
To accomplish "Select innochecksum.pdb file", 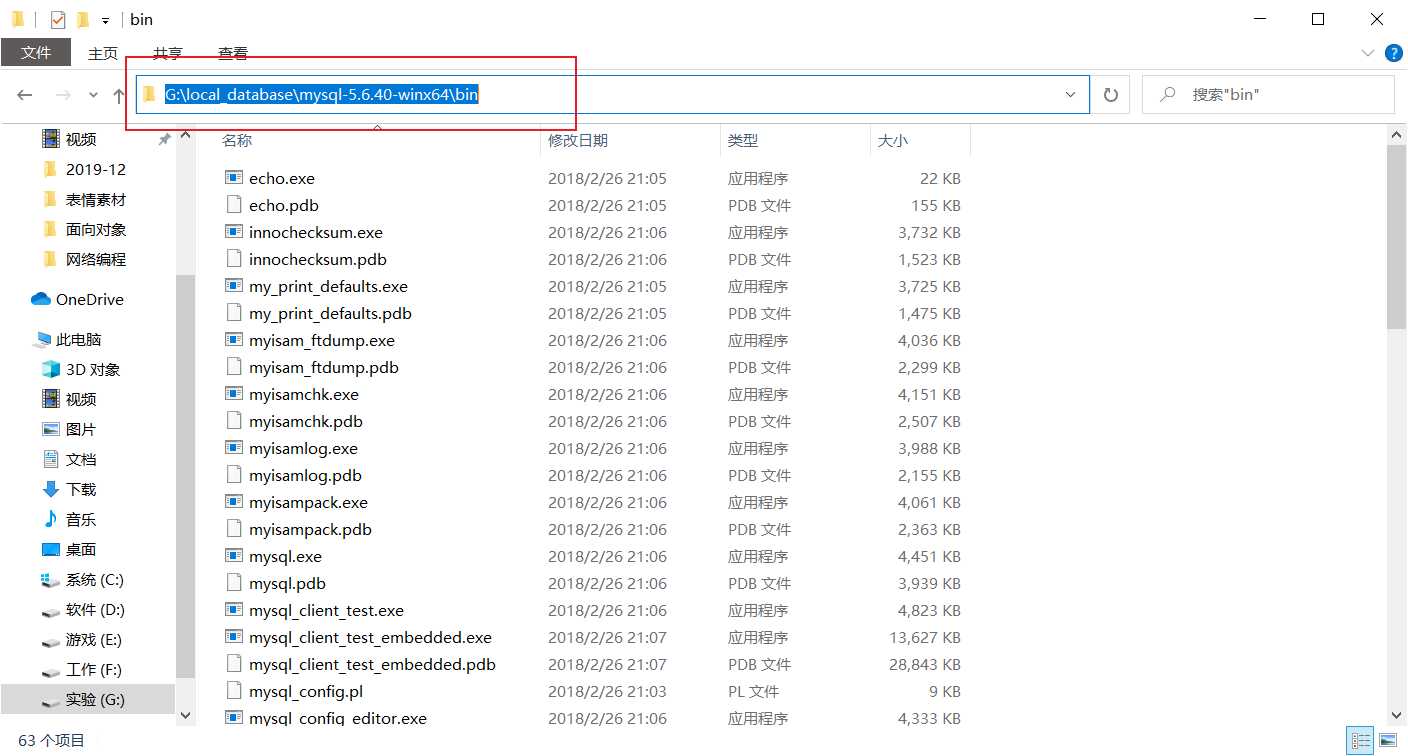I will [318, 259].
